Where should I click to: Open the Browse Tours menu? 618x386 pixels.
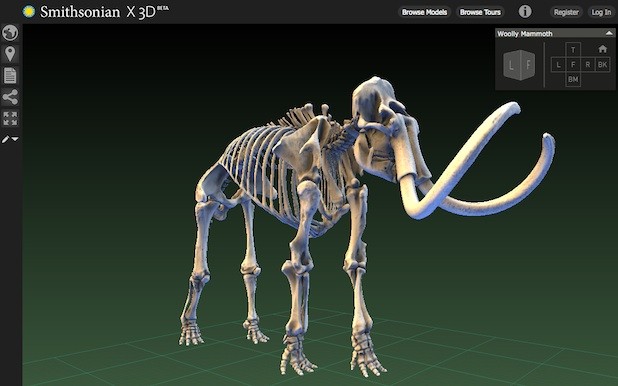pyautogui.click(x=480, y=12)
